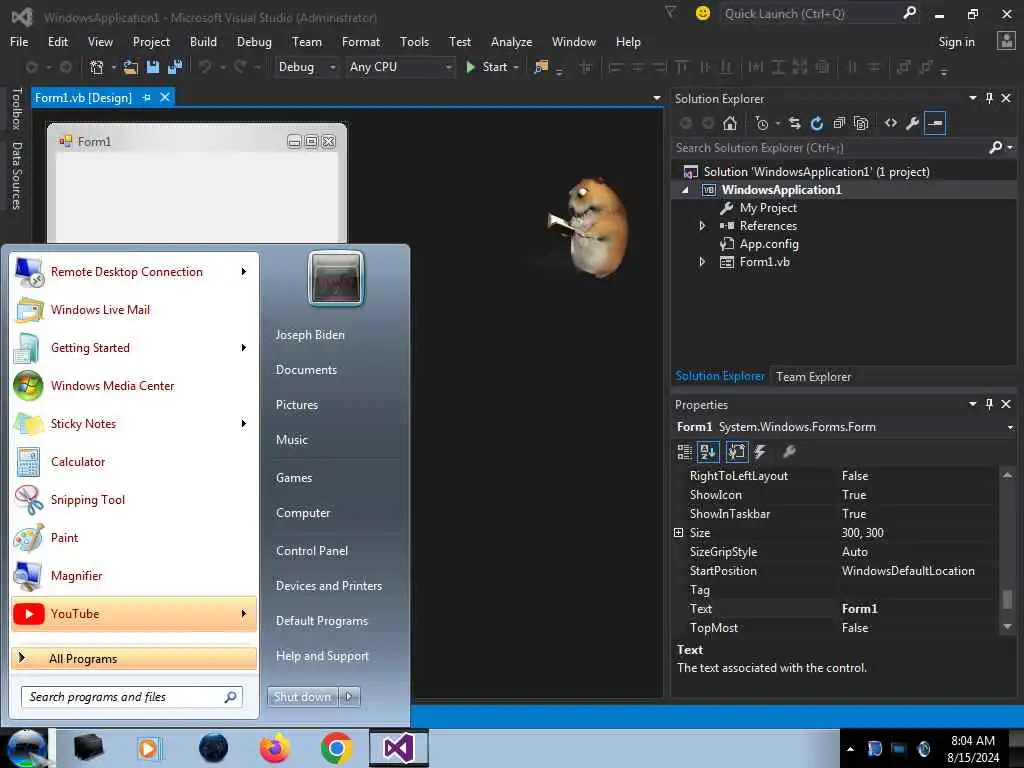This screenshot has width=1024, height=768.
Task: Click Collapse All icon in Solution Explorer
Action: pos(839,123)
